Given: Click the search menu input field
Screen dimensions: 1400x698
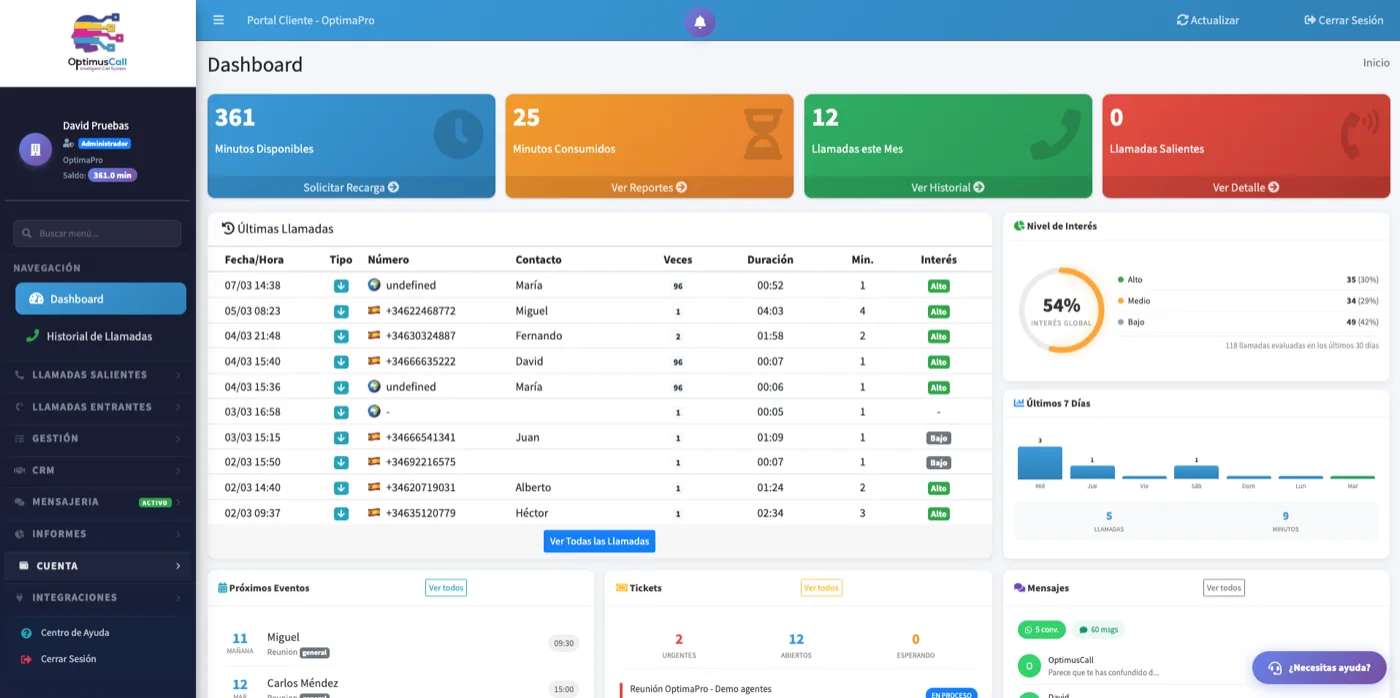Looking at the screenshot, I should (x=97, y=233).
